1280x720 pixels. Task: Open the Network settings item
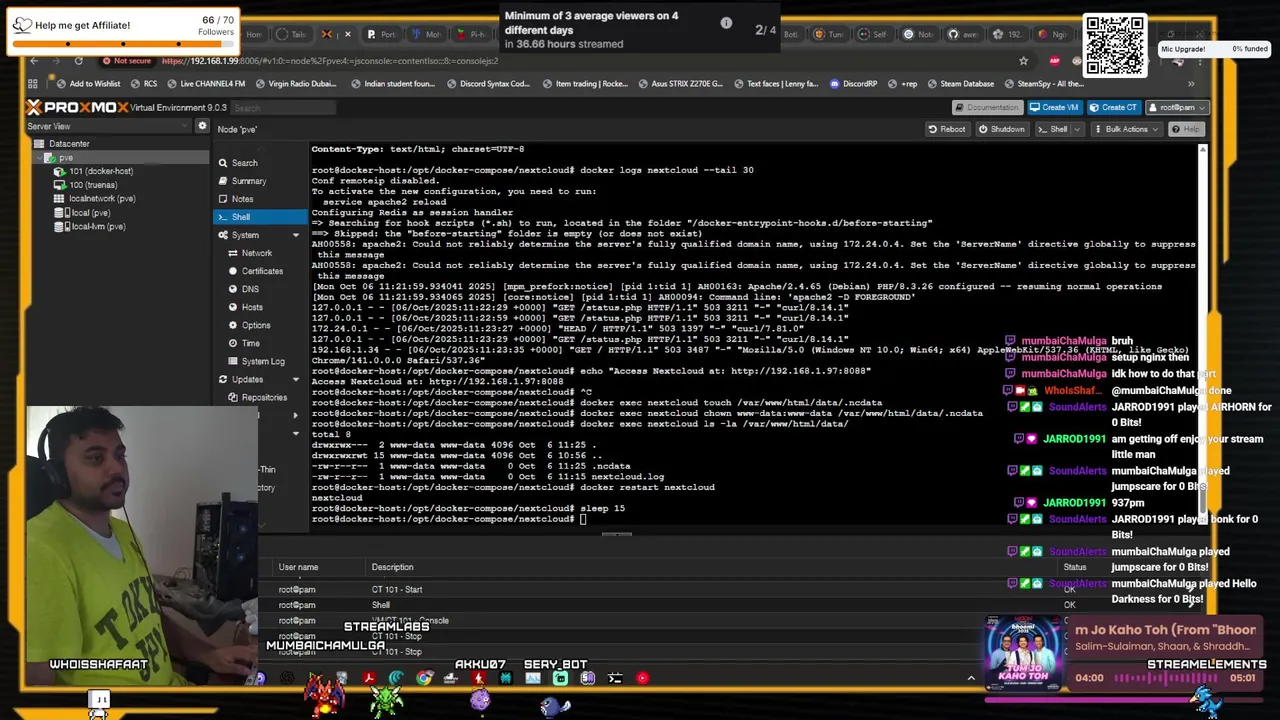click(x=256, y=253)
